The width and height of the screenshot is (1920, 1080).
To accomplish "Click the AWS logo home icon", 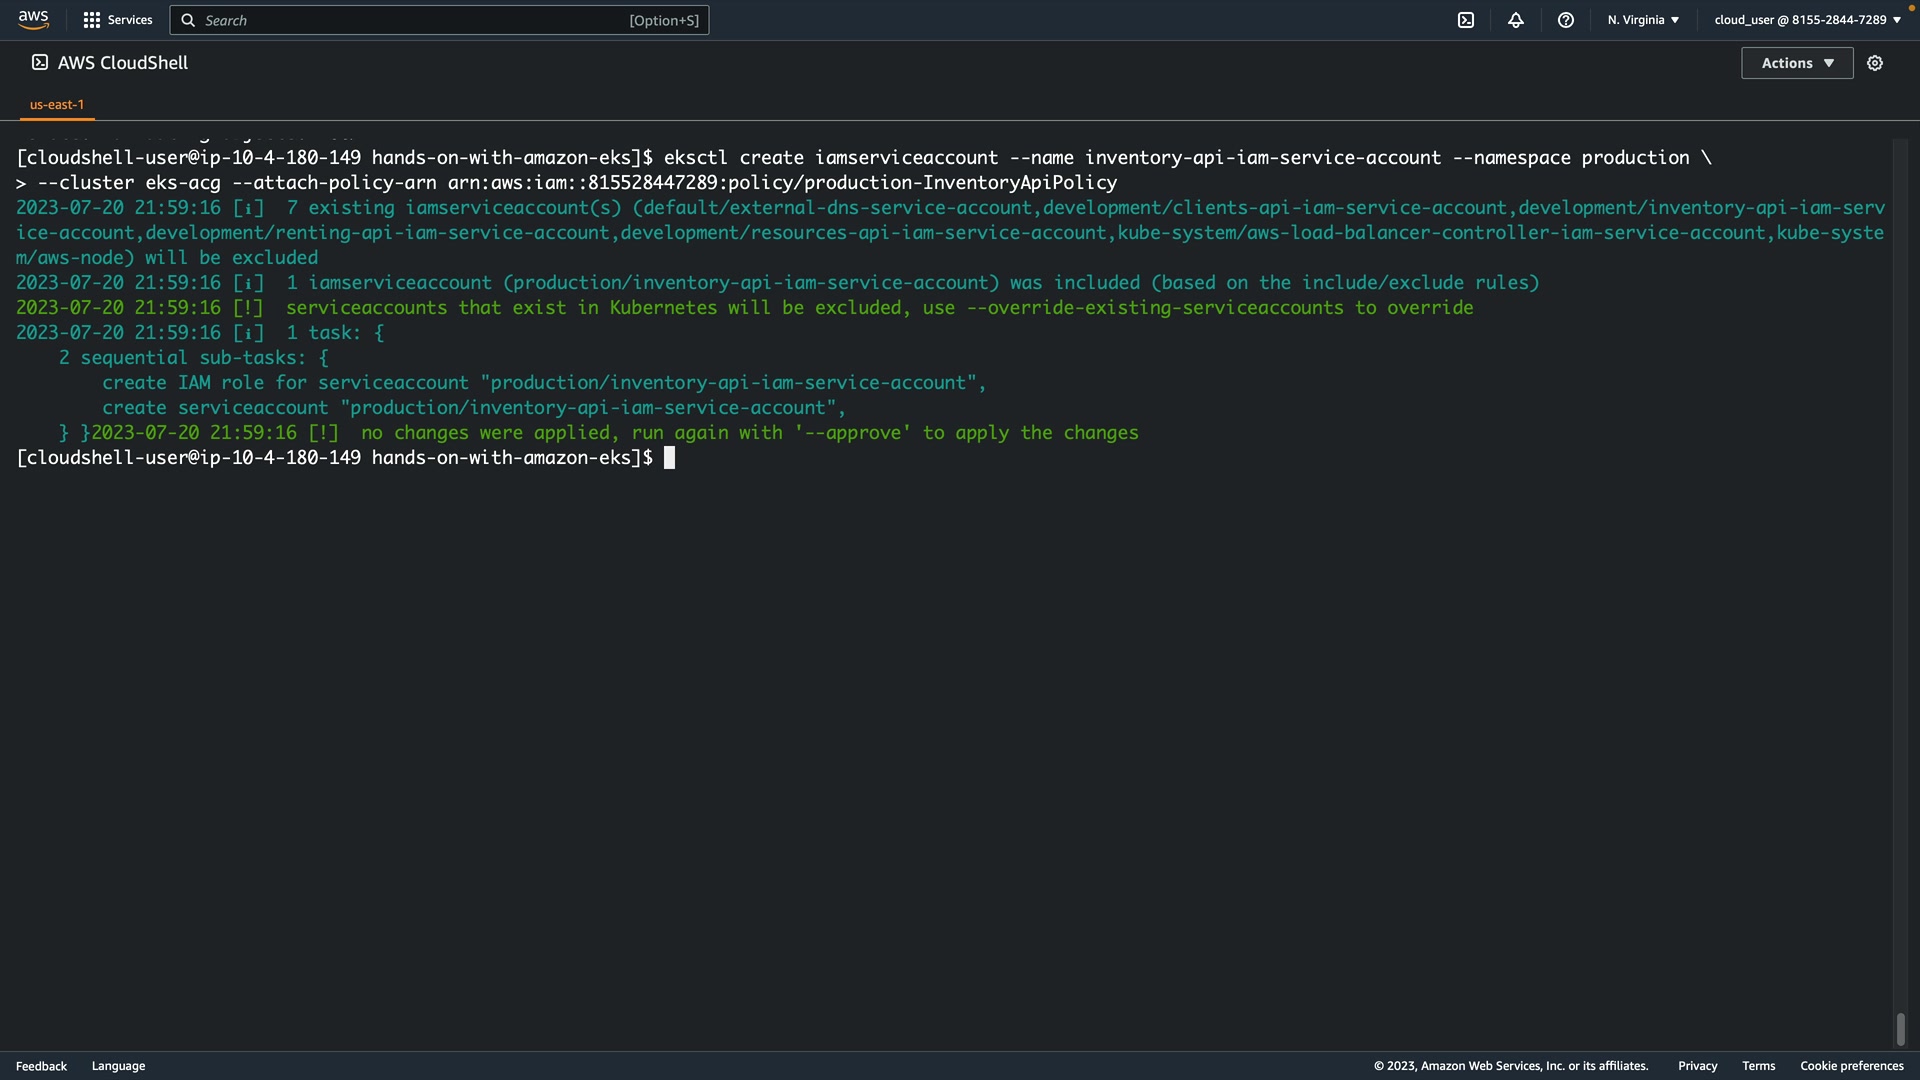I will (x=33, y=19).
